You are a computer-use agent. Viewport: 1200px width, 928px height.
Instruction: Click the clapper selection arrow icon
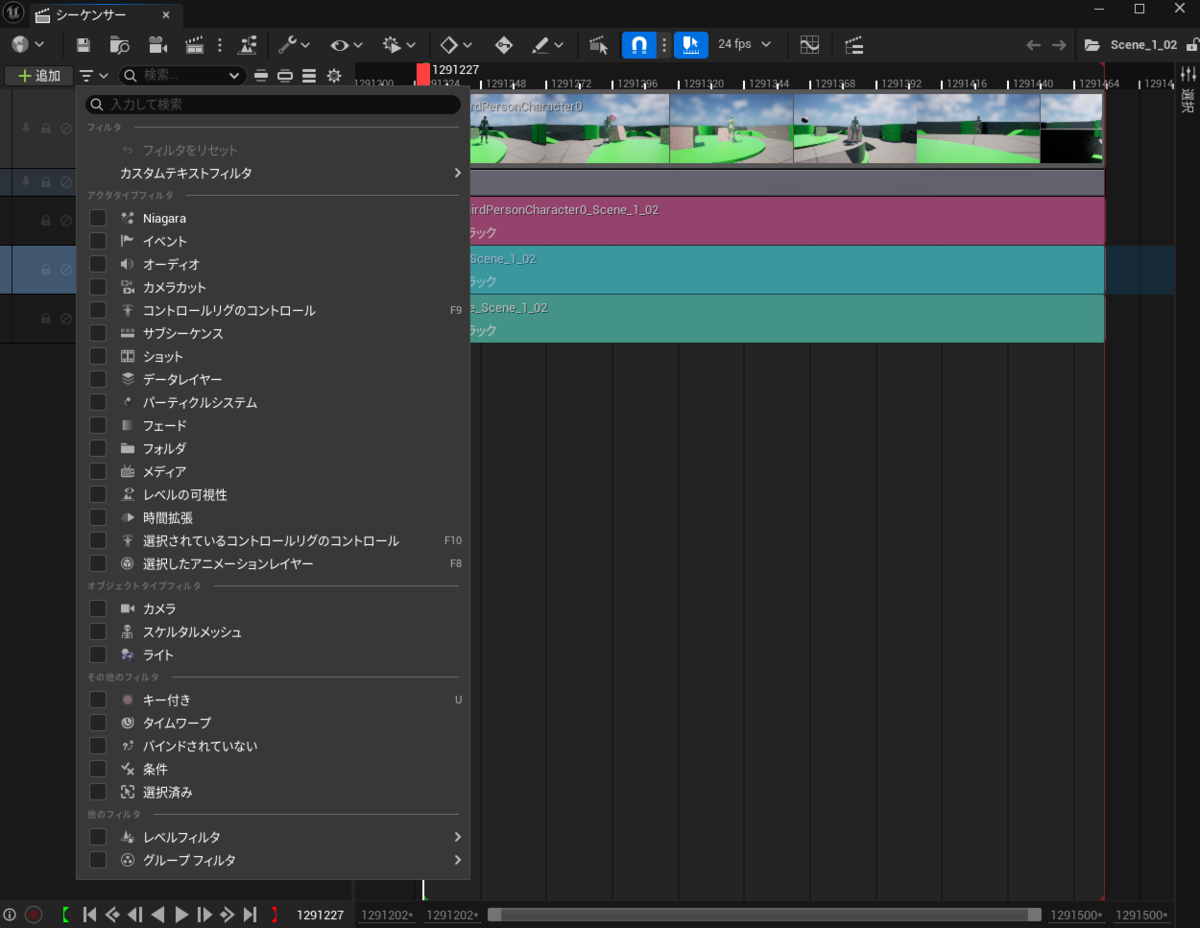(599, 45)
